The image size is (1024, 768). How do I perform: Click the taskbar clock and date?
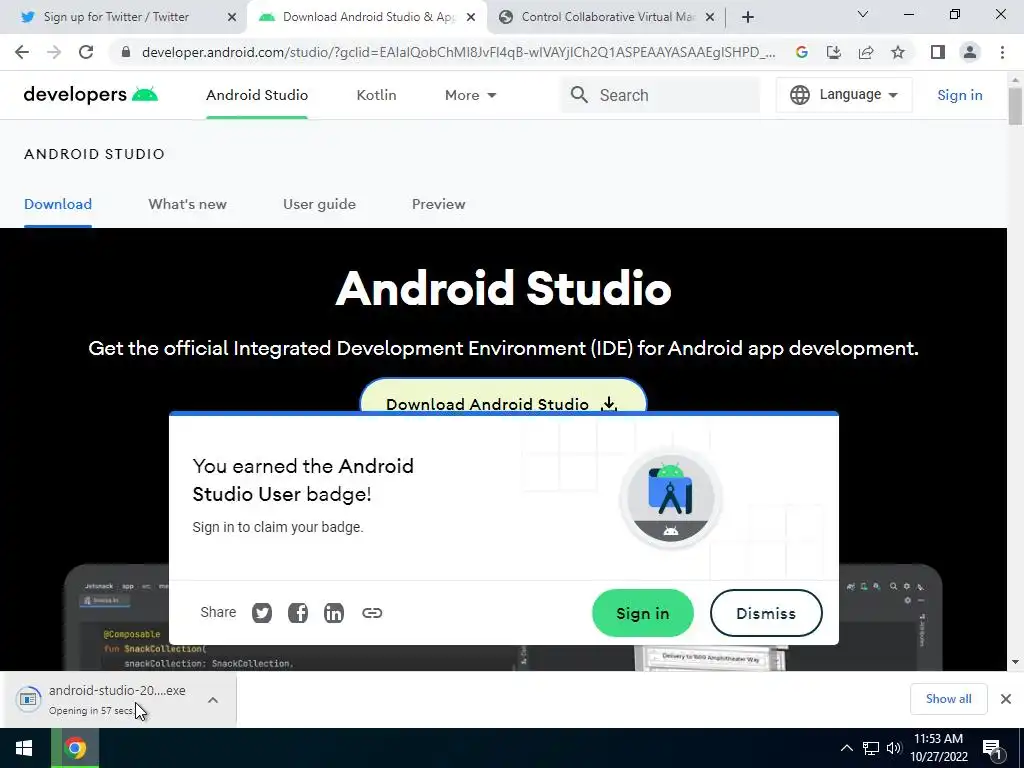click(938, 748)
